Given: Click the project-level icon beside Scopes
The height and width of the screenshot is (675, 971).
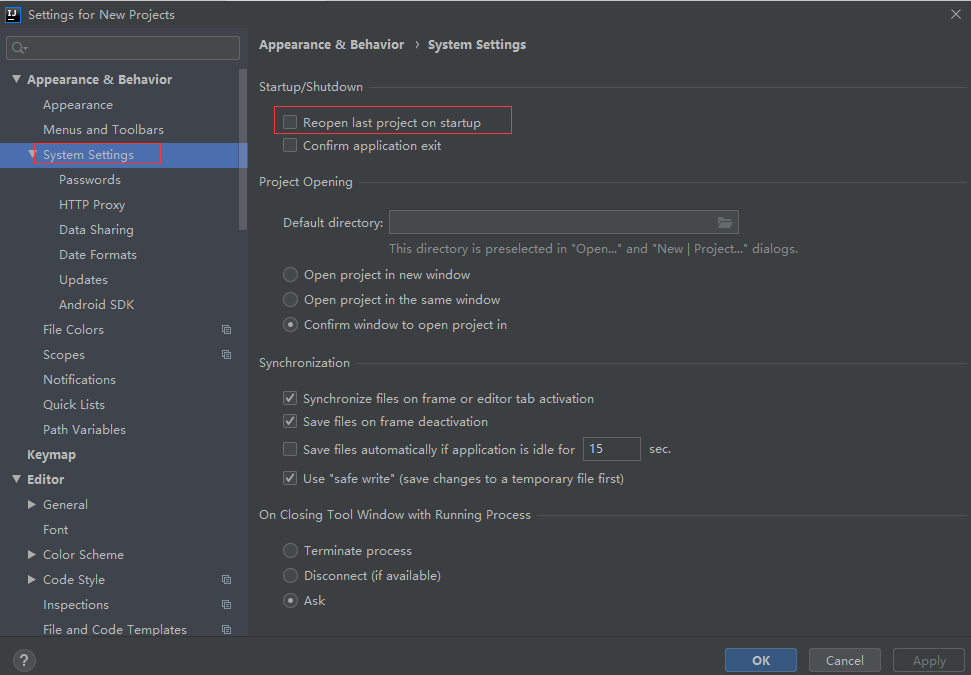Looking at the screenshot, I should click(x=226, y=354).
